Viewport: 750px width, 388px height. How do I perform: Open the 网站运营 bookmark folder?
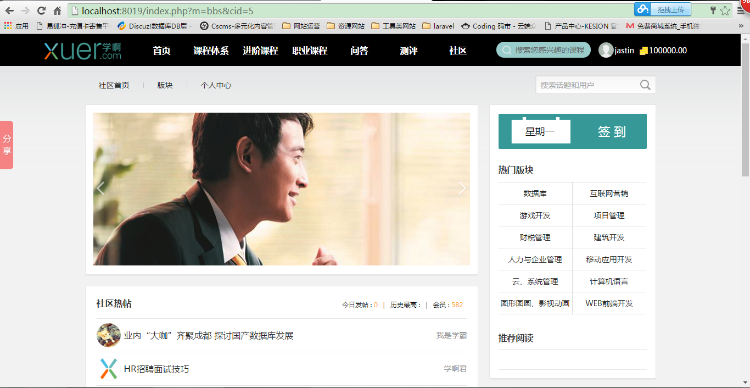coord(301,26)
